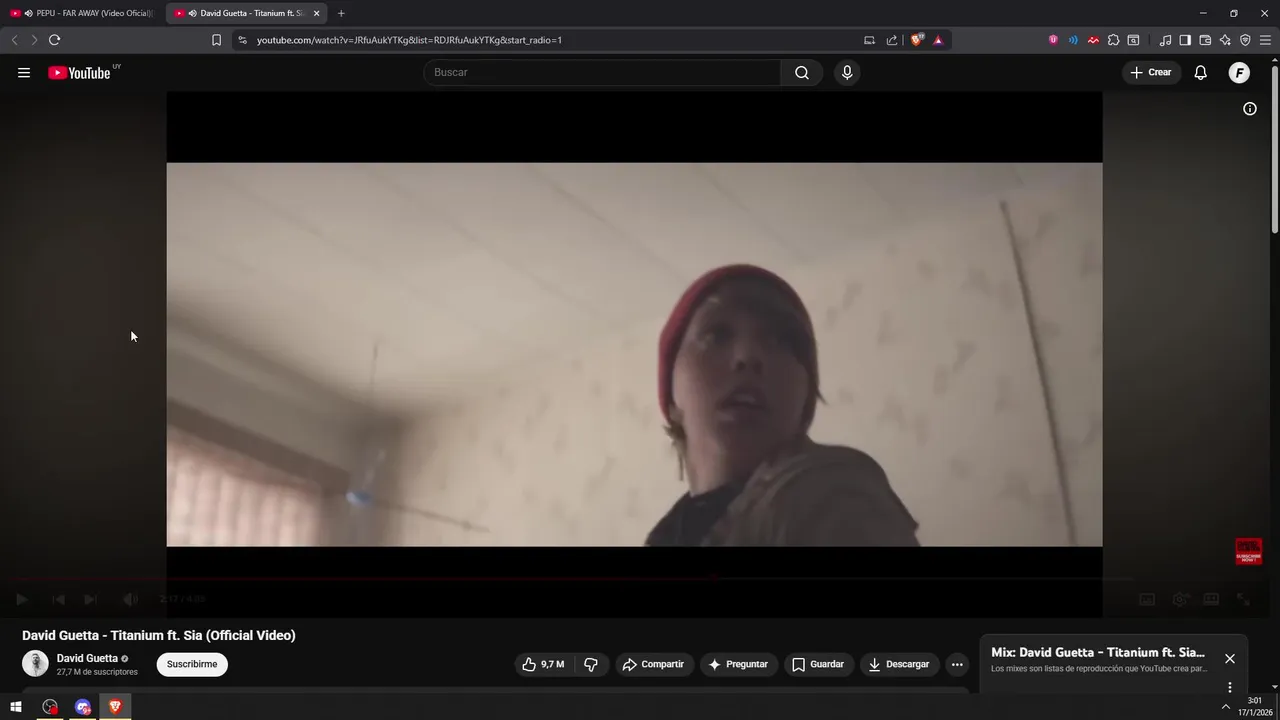Open the blue sound waves extension
This screenshot has width=1280, height=720.
(x=1073, y=40)
